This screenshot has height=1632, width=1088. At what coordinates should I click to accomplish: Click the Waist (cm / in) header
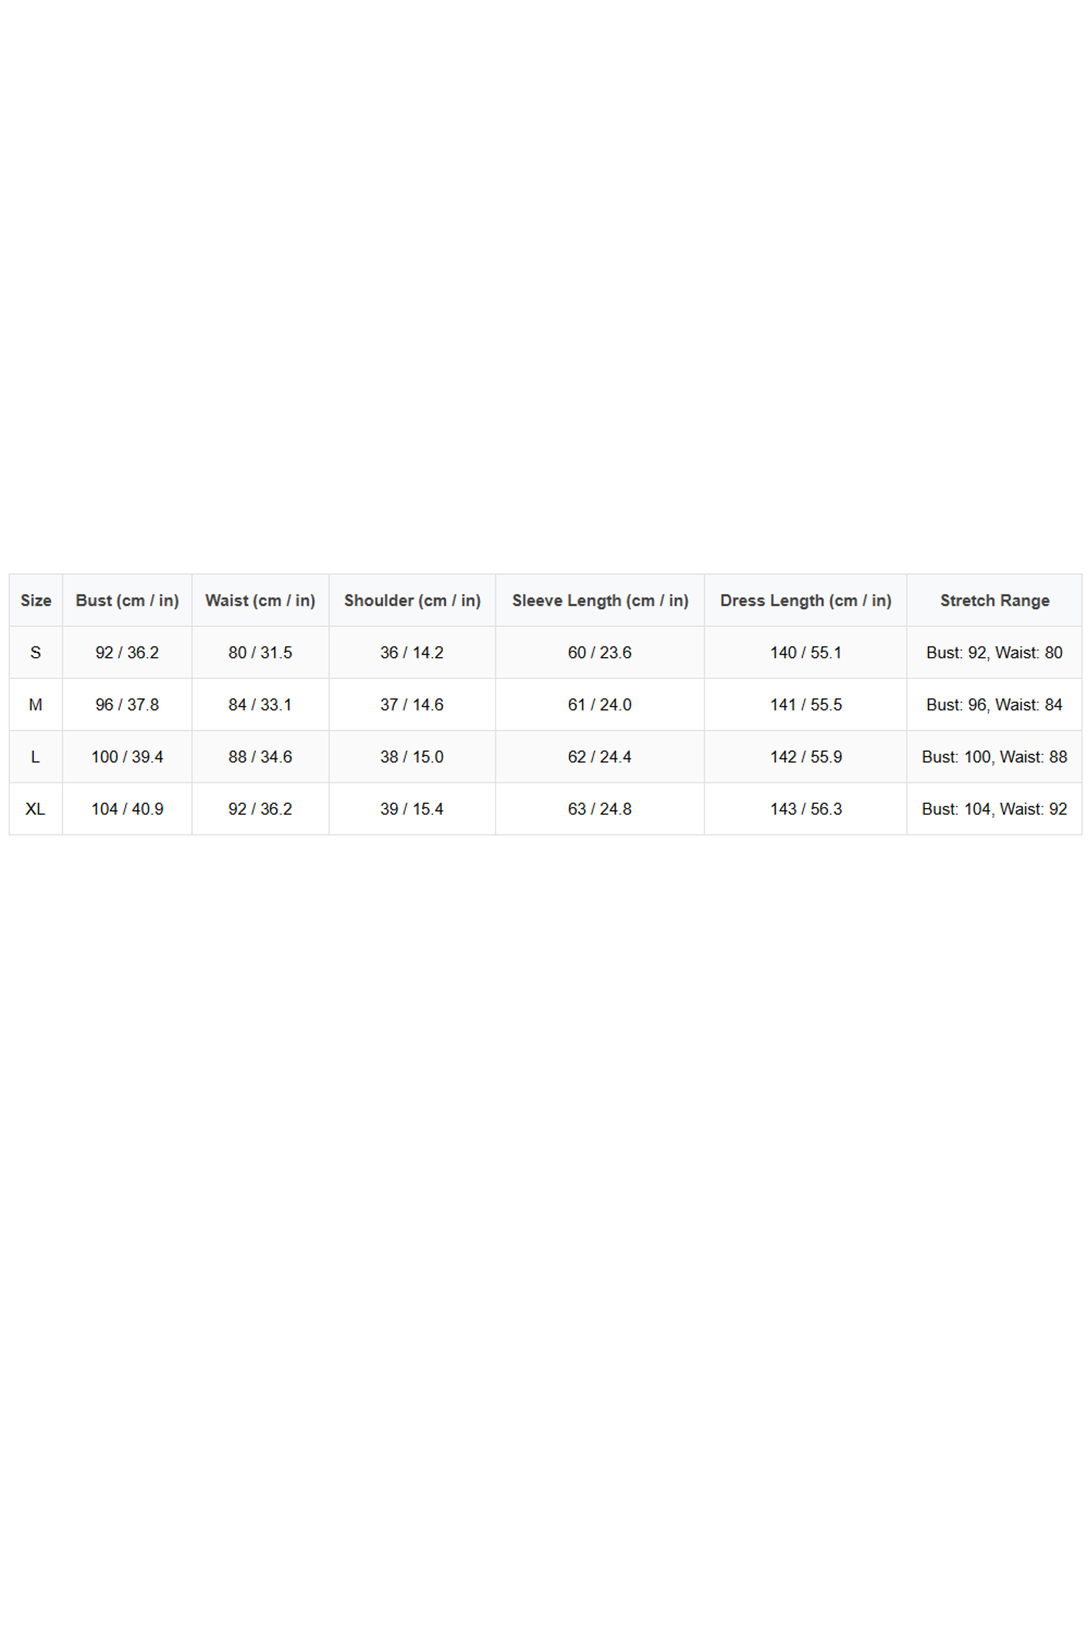(260, 600)
